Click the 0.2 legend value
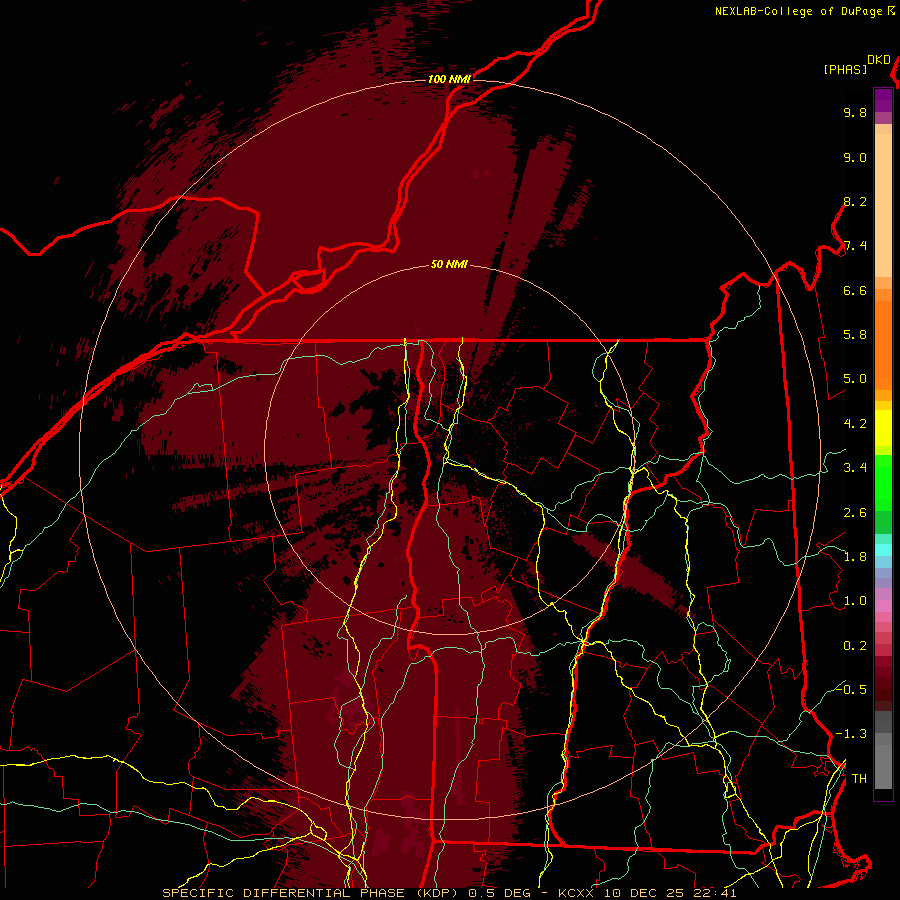The width and height of the screenshot is (900, 900). click(855, 646)
